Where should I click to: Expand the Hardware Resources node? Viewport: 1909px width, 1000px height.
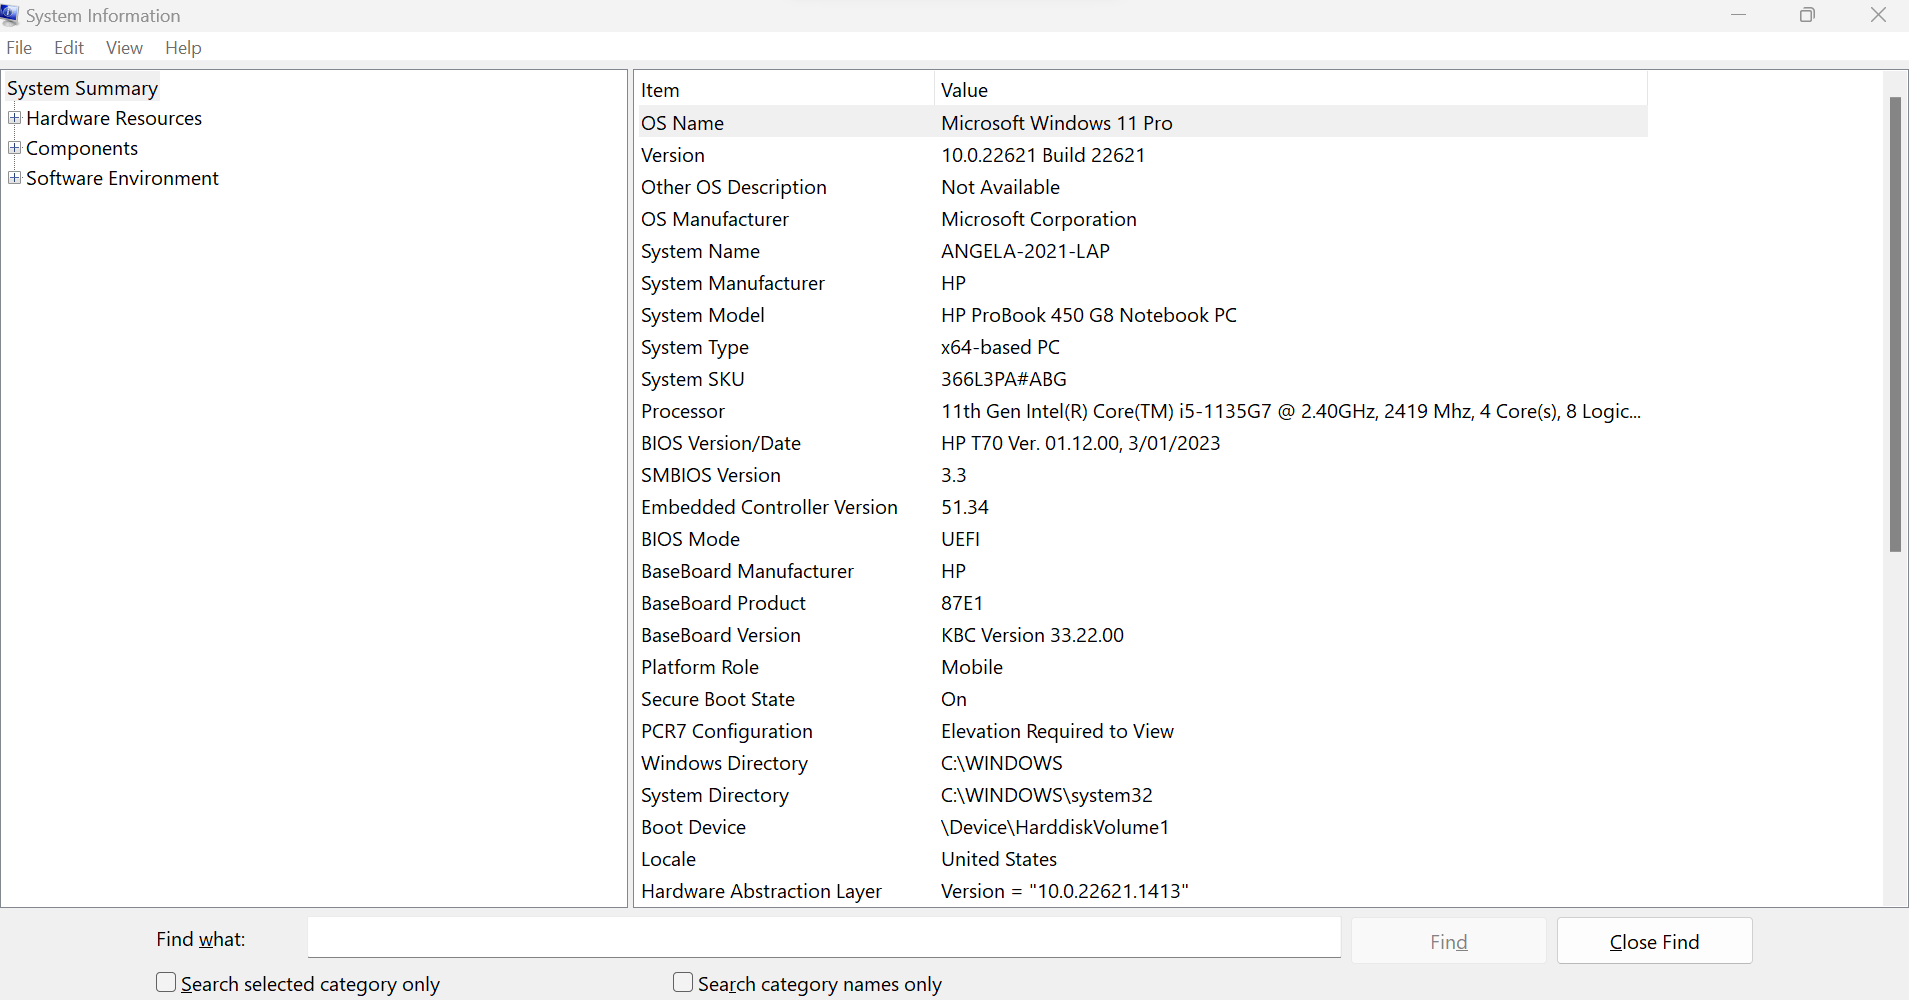[x=14, y=118]
